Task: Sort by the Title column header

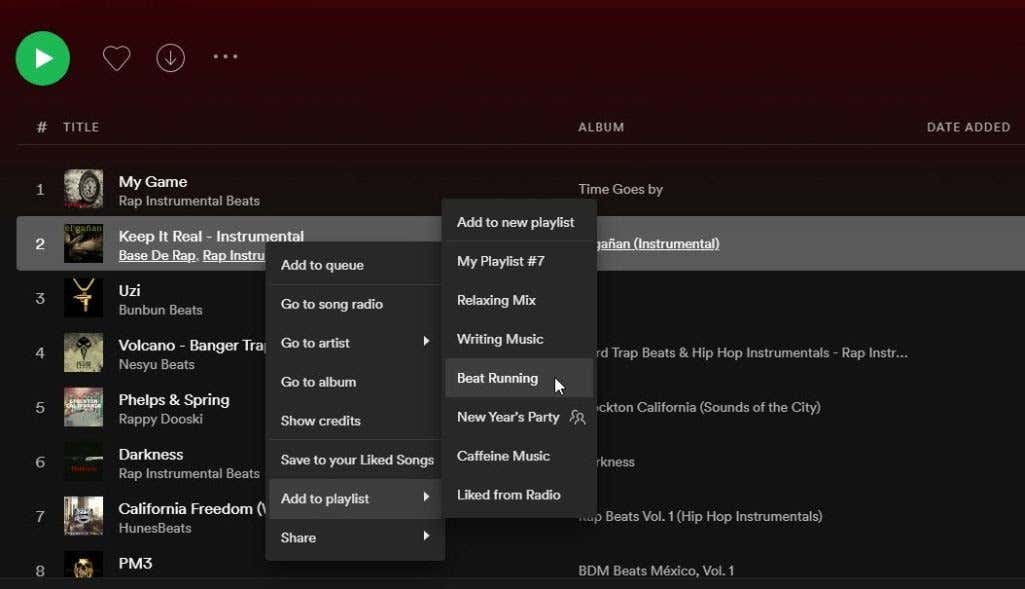Action: (81, 127)
